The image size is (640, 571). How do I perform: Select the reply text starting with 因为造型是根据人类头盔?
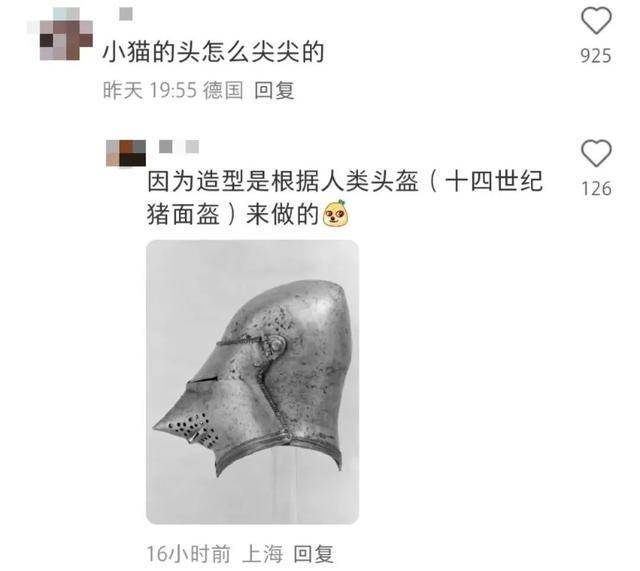[345, 198]
